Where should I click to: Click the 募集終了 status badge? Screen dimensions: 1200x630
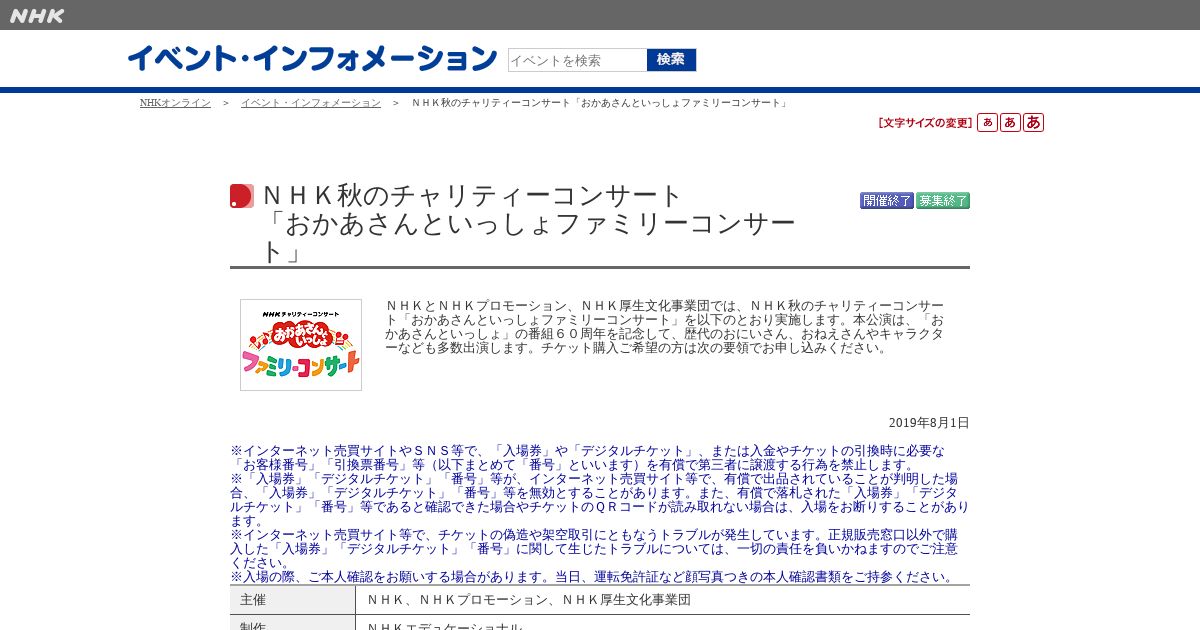click(x=943, y=201)
